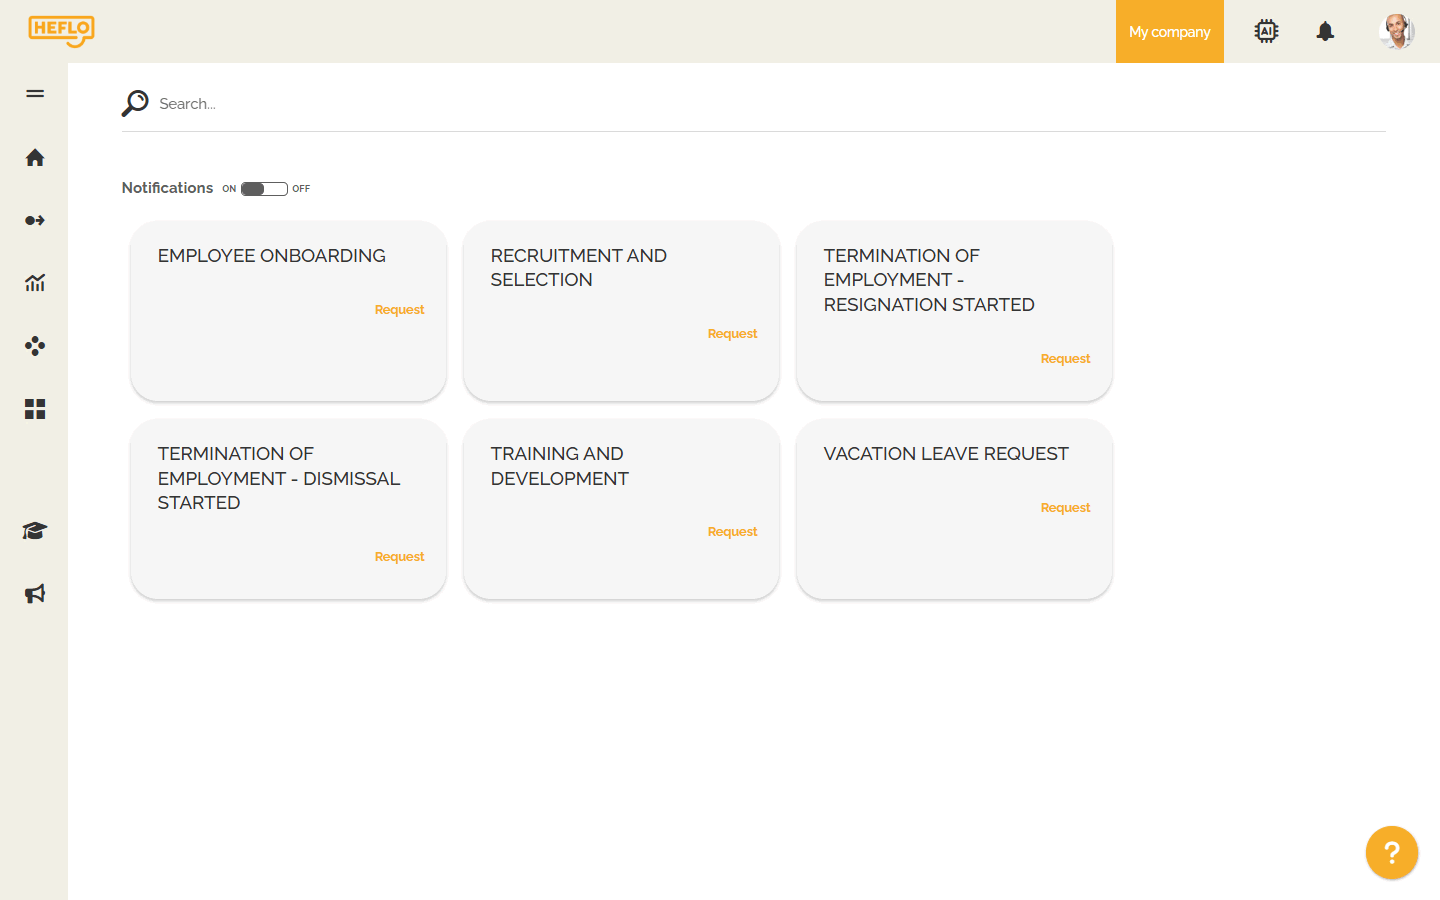Open the Home icon in the sidebar
Image resolution: width=1440 pixels, height=900 pixels.
pyautogui.click(x=35, y=157)
